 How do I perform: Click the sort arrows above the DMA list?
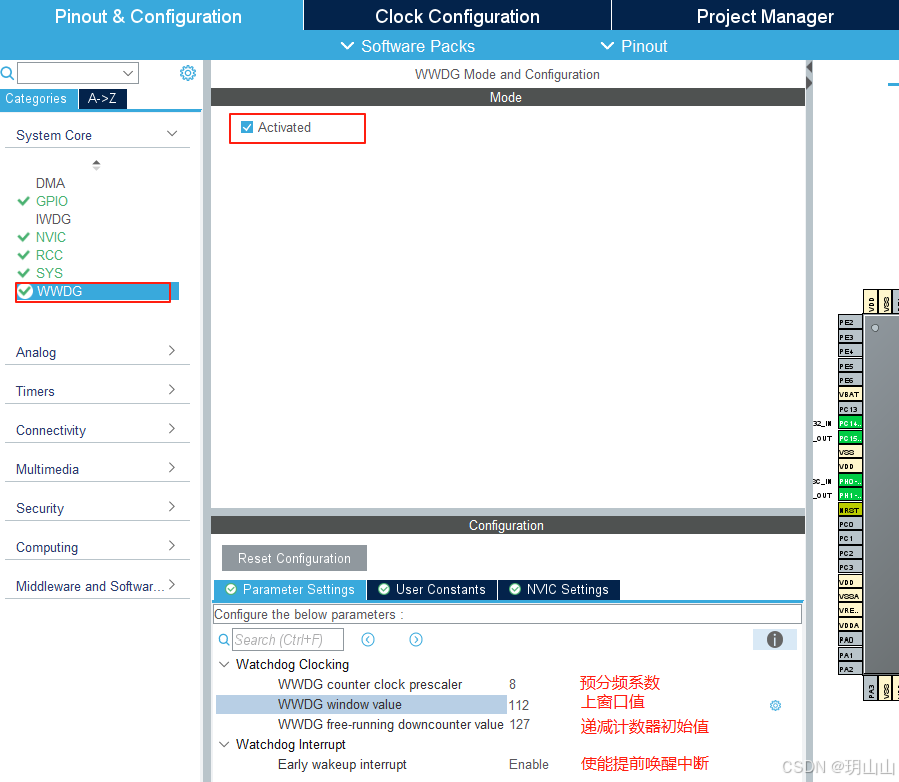[x=96, y=165]
